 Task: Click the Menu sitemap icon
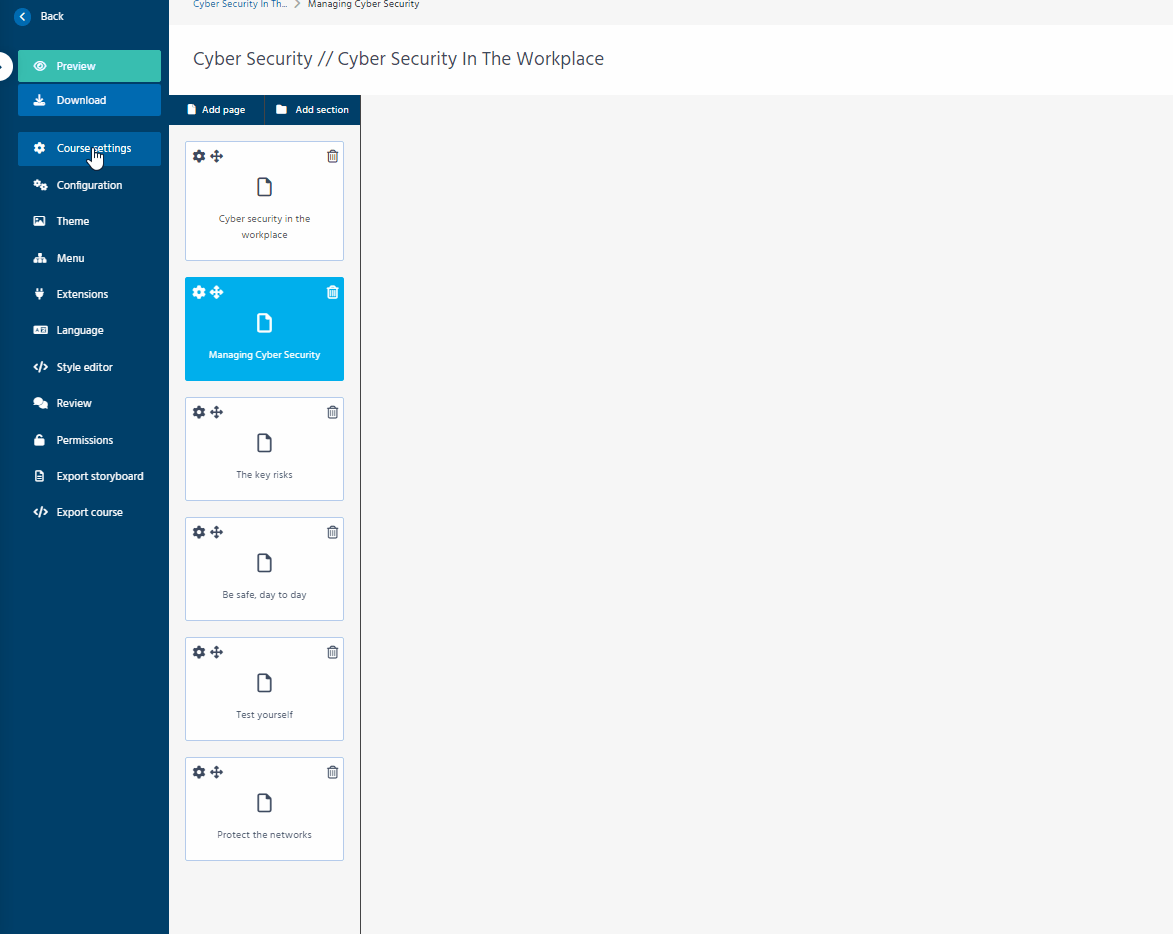click(x=40, y=258)
